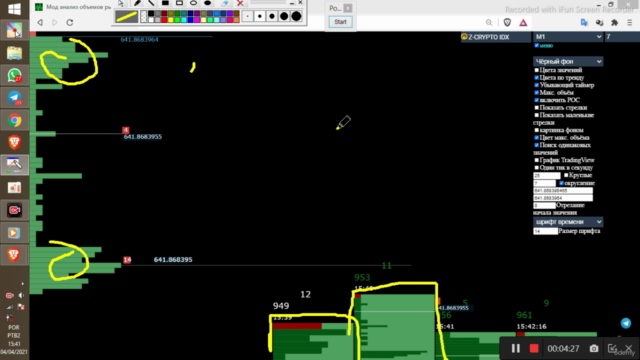640x360 pixels.
Task: Open File Explorer from the taskbar
Action: 14,53
